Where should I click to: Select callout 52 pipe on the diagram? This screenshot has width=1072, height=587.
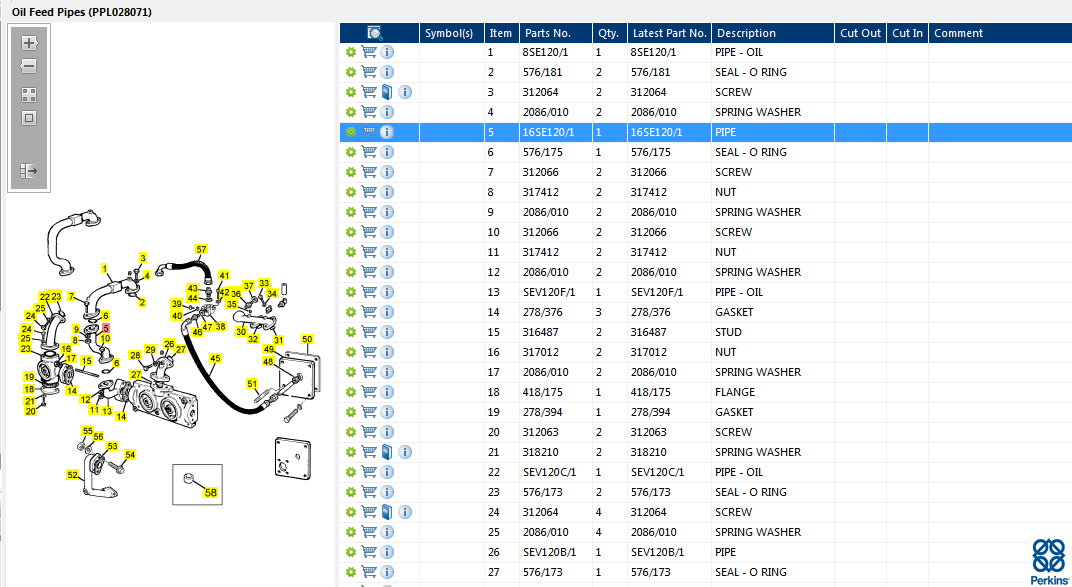tap(72, 474)
